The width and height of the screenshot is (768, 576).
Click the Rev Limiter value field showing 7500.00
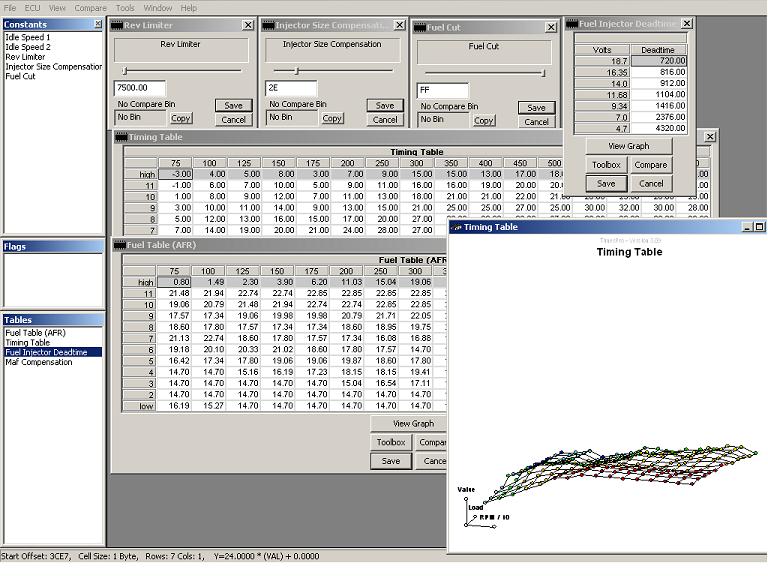(138, 89)
